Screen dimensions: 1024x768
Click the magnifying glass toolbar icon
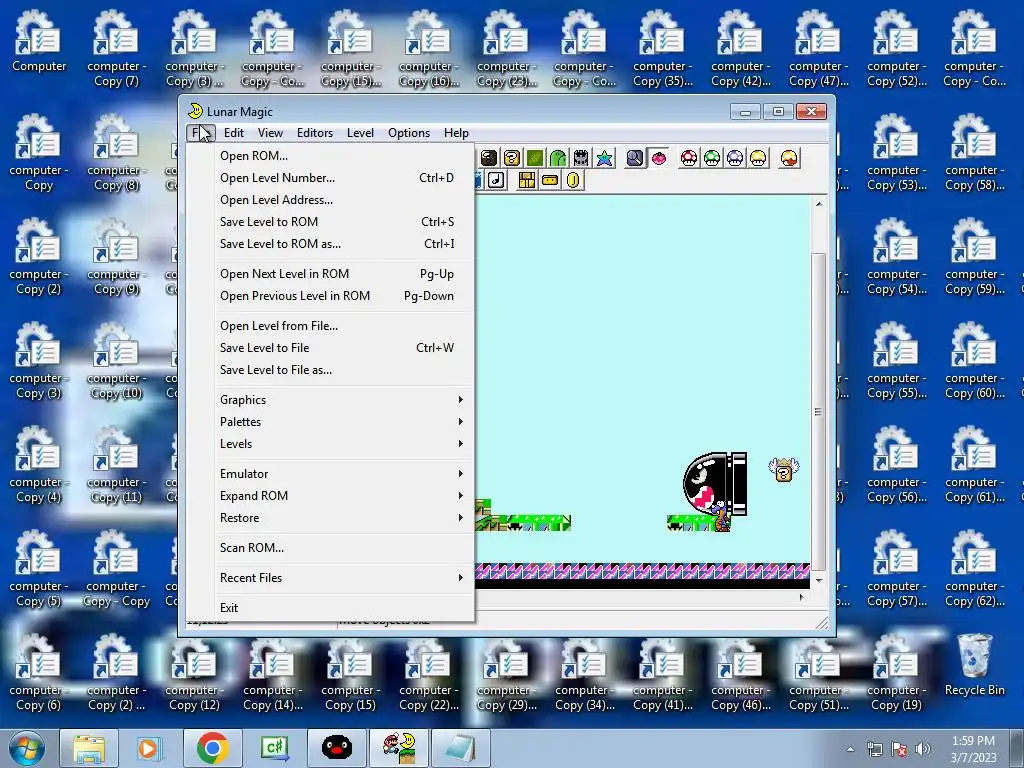tap(634, 158)
